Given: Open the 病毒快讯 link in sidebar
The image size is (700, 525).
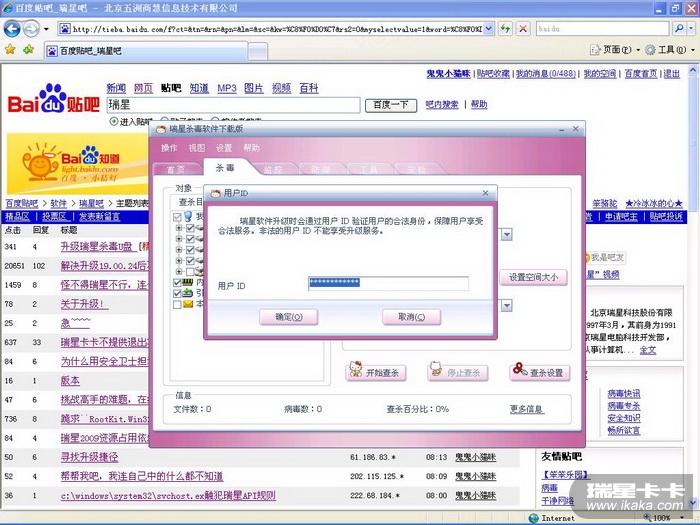Looking at the screenshot, I should pyautogui.click(x=624, y=394).
